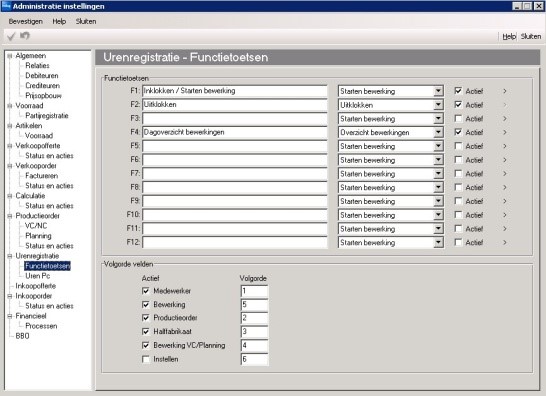Select Relaties in the tree
This screenshot has width=546, height=396.
[37, 65]
